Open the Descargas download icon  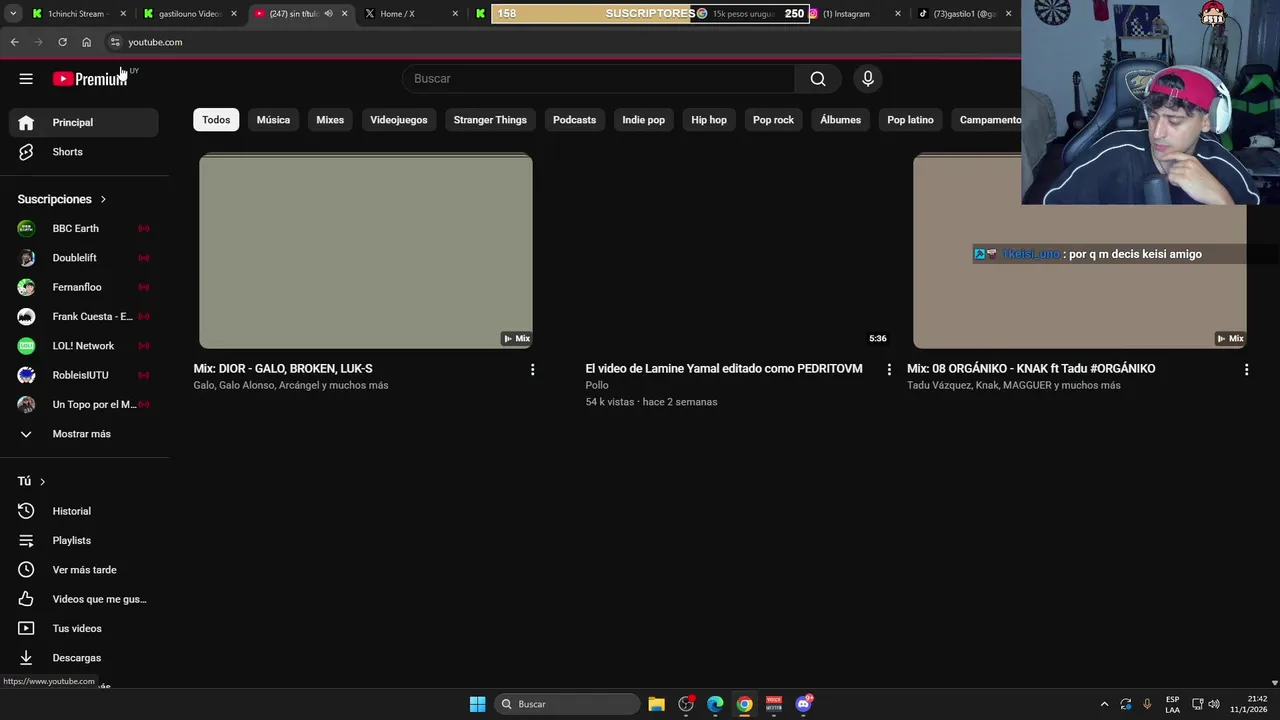click(x=26, y=658)
